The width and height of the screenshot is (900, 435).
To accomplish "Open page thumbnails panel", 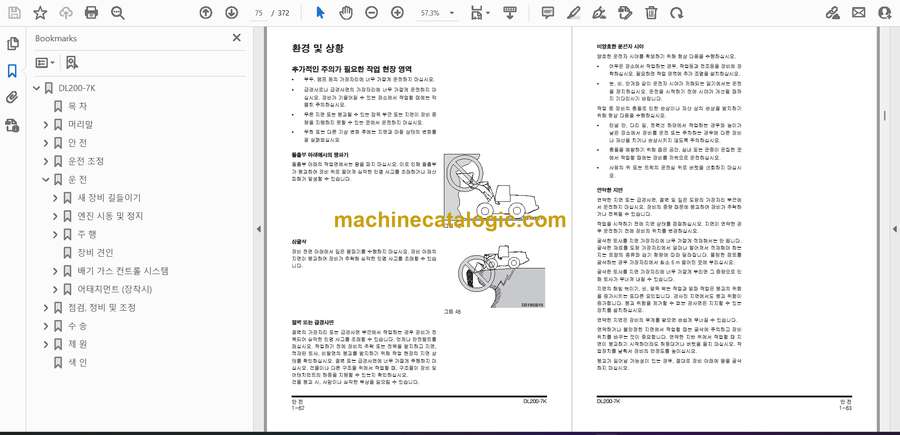I will click(12, 44).
